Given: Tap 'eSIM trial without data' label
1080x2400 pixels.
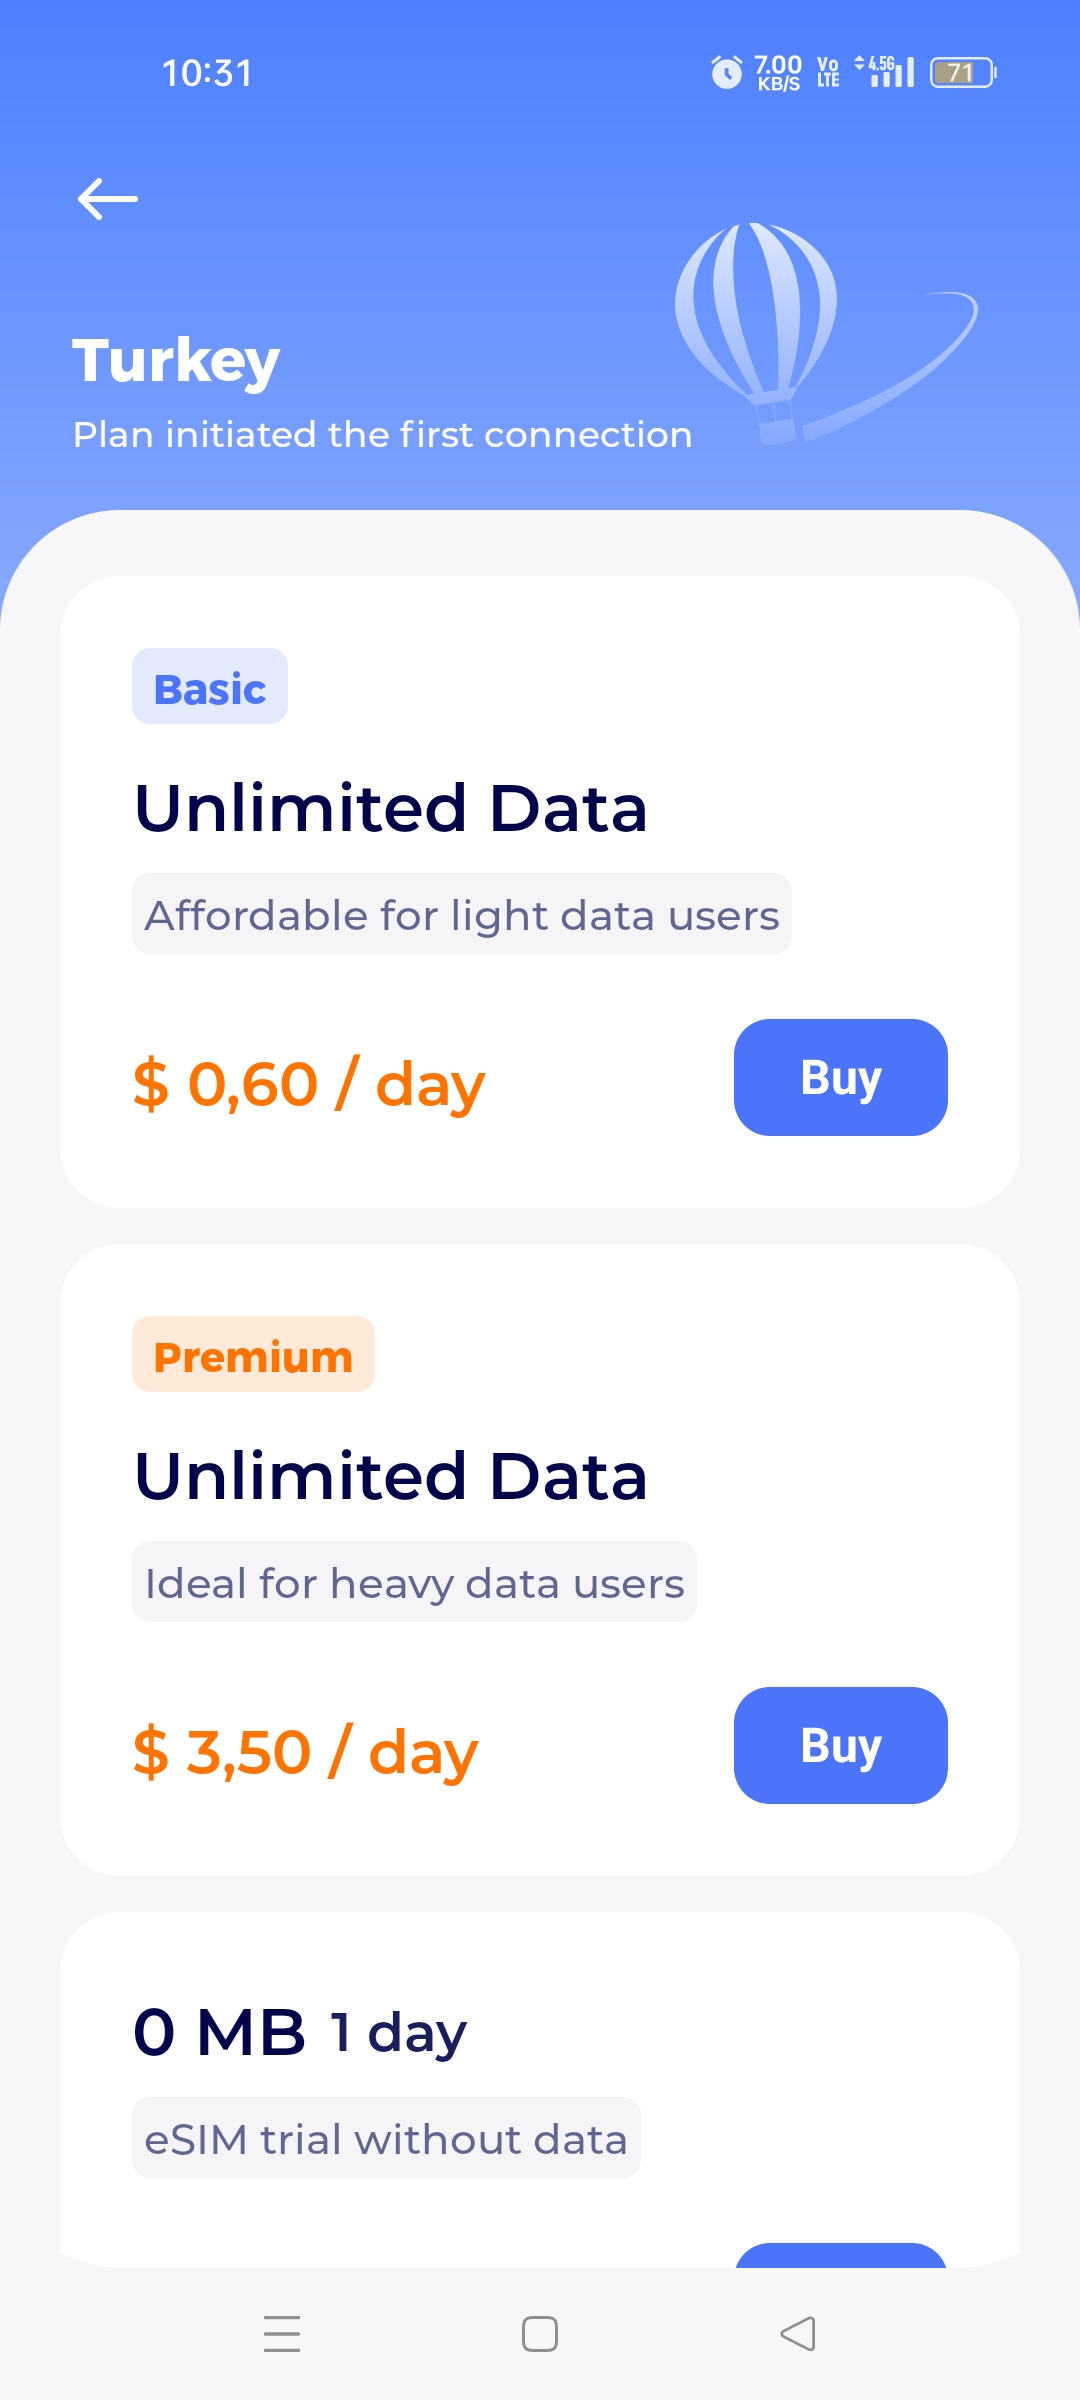Looking at the screenshot, I should point(386,2138).
